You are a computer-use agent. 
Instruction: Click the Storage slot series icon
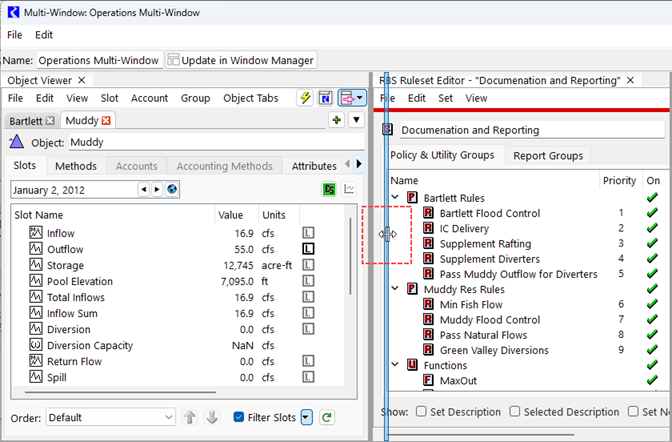pyautogui.click(x=36, y=265)
